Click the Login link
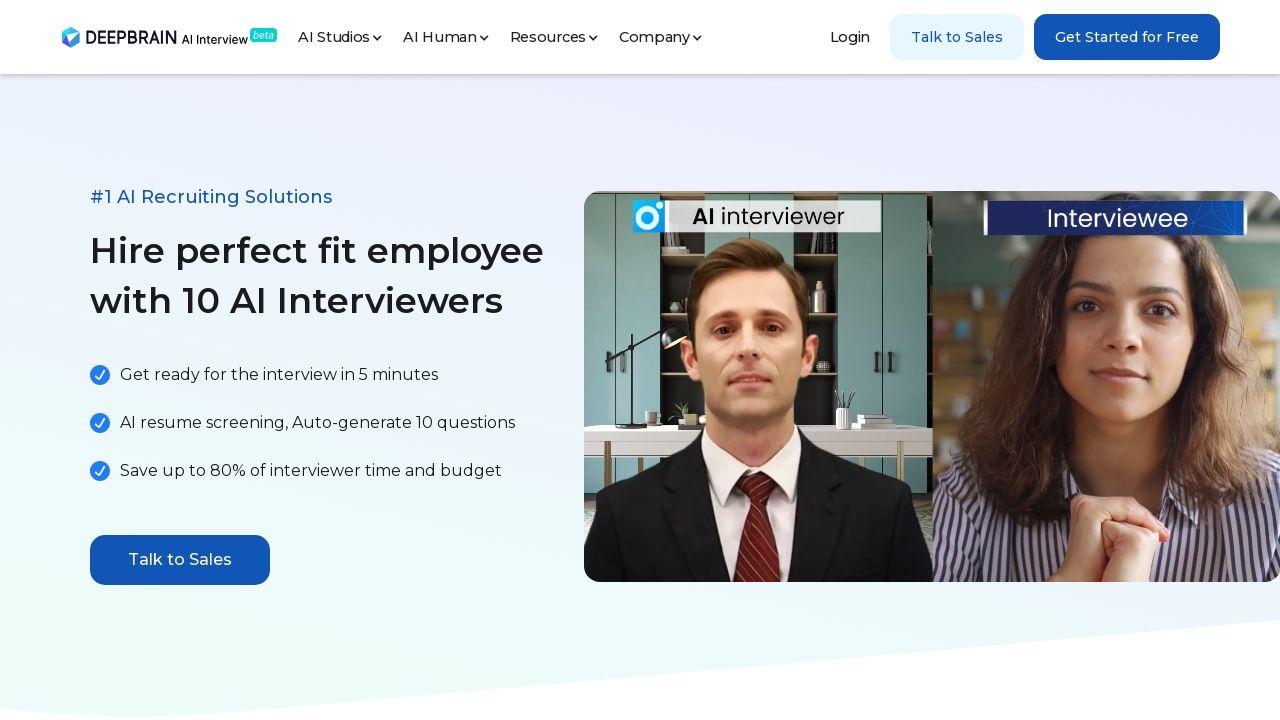The width and height of the screenshot is (1280, 720). pyautogui.click(x=850, y=37)
